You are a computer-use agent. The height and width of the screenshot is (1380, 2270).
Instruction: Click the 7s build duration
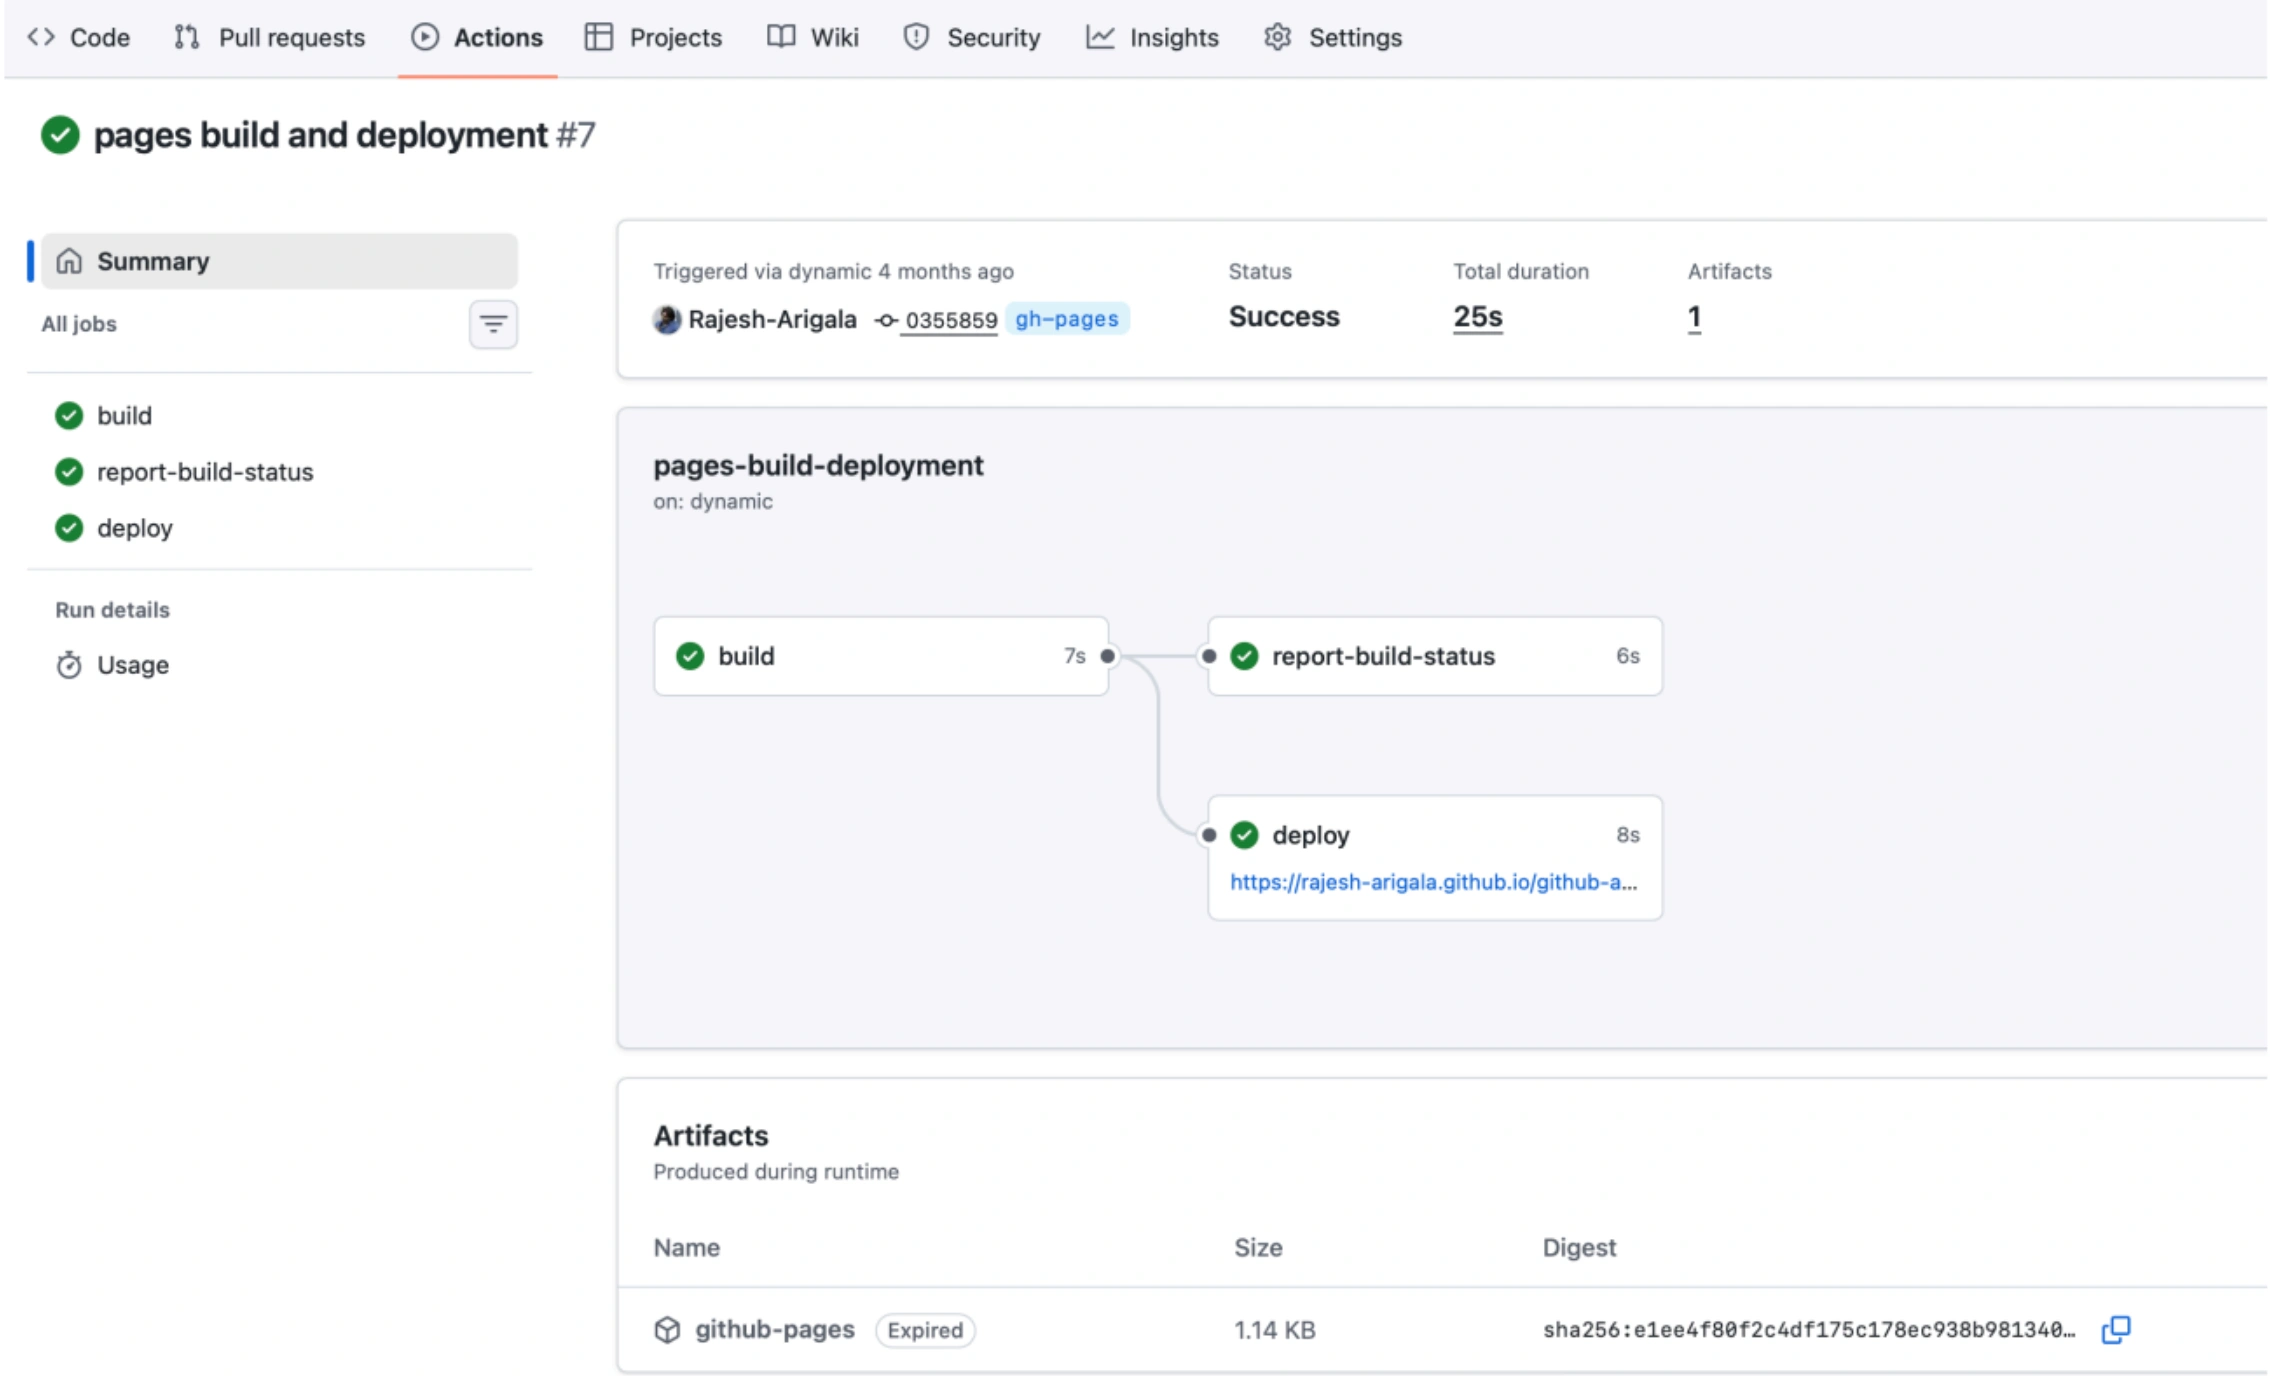[x=1074, y=656]
